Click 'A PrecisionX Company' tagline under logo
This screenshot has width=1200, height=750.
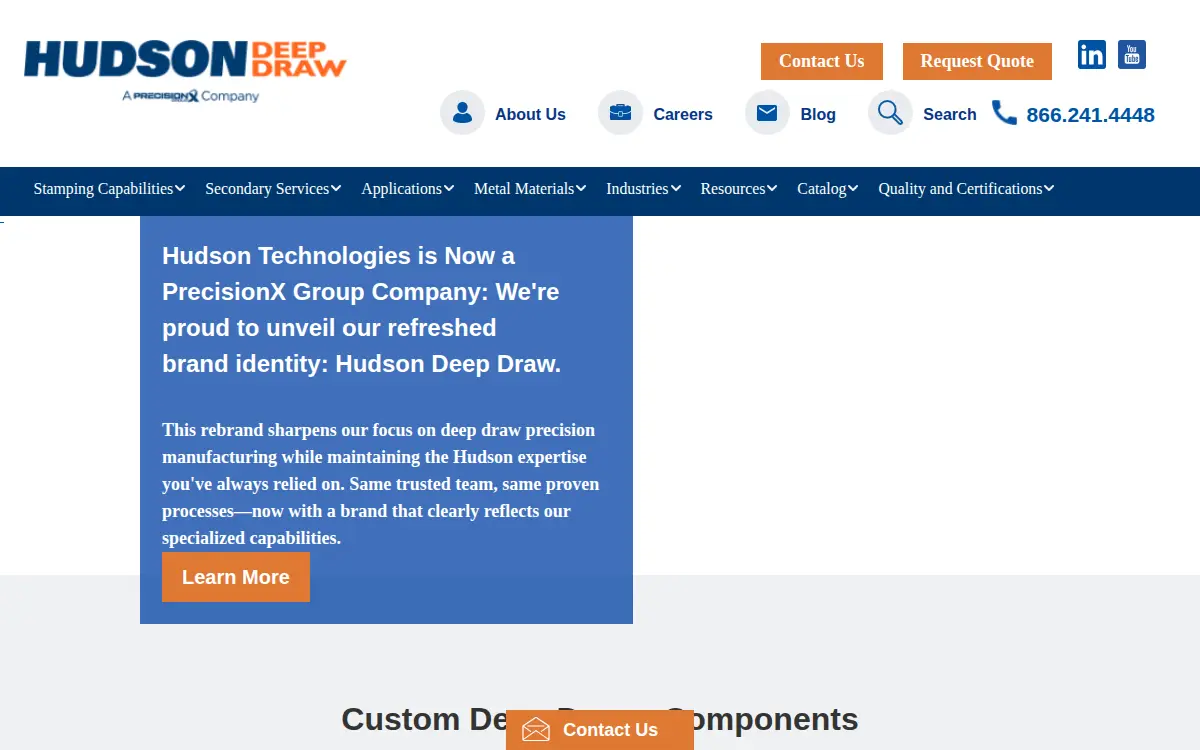(190, 96)
